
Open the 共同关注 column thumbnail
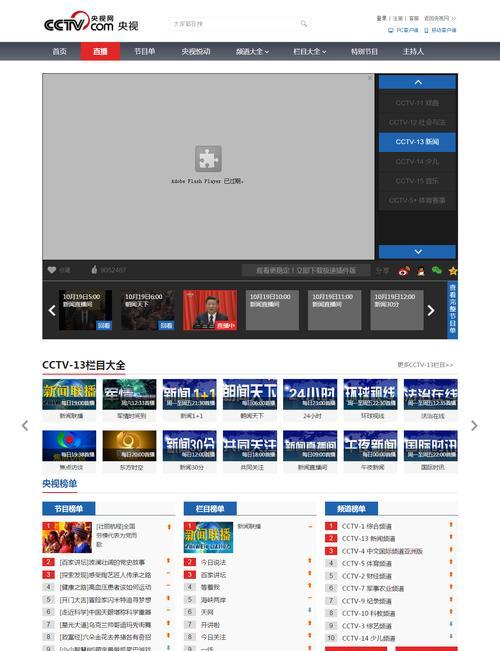pyautogui.click(x=250, y=445)
